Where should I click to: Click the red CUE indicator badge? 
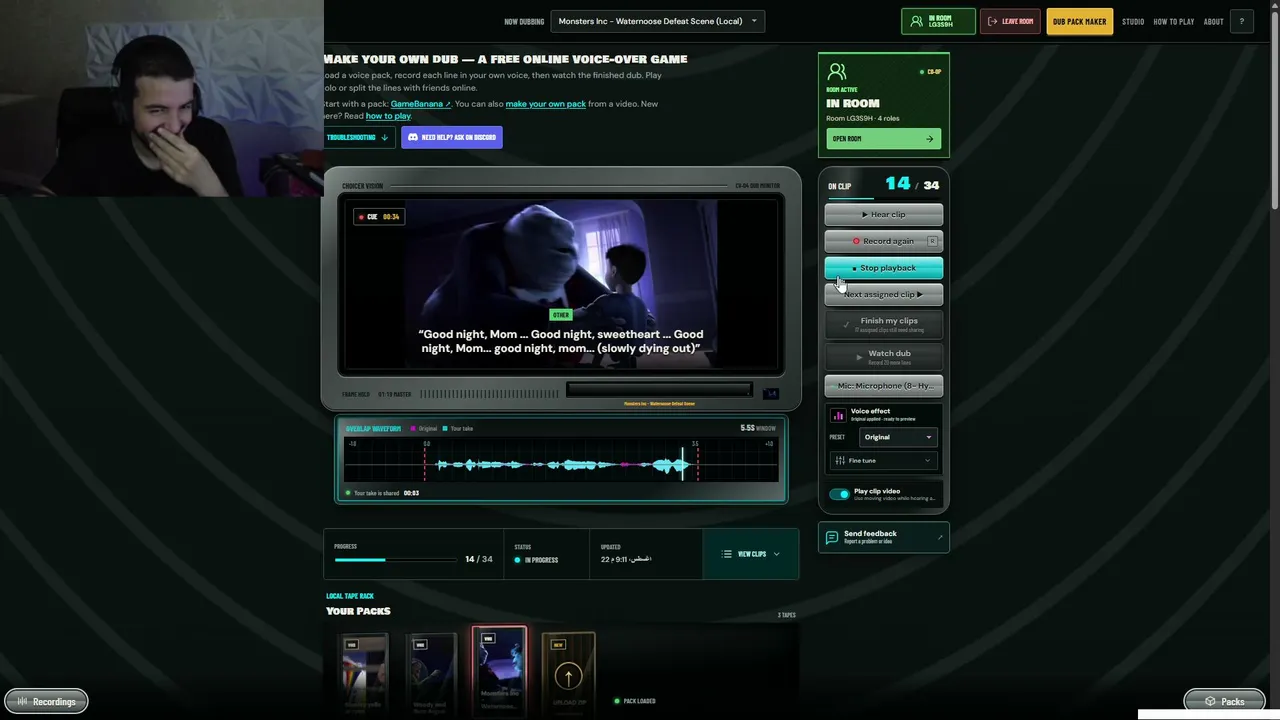379,217
